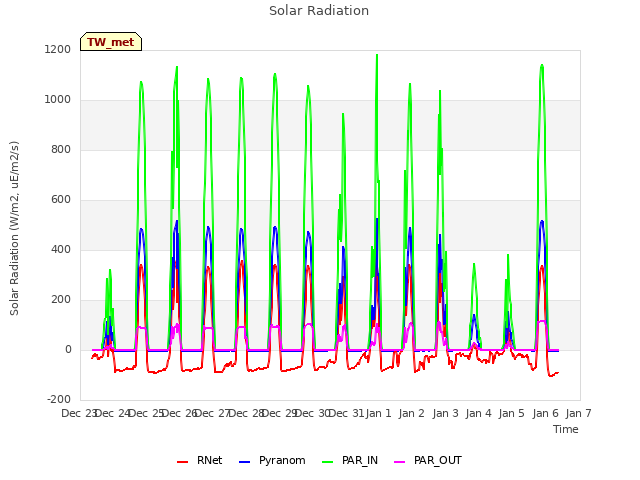640x480 pixels.
Task: Click the 600 y-axis label
Action: pyautogui.click(x=61, y=200)
